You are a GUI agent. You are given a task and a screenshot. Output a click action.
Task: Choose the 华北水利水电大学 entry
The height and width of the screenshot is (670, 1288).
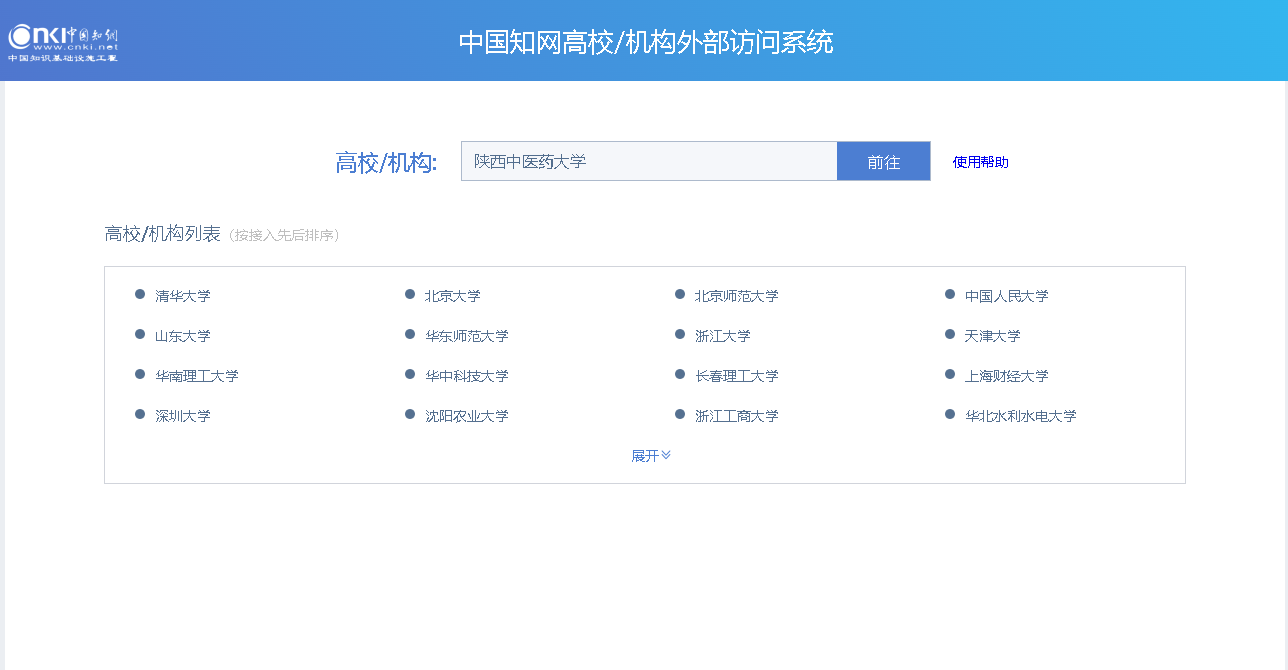click(1021, 416)
